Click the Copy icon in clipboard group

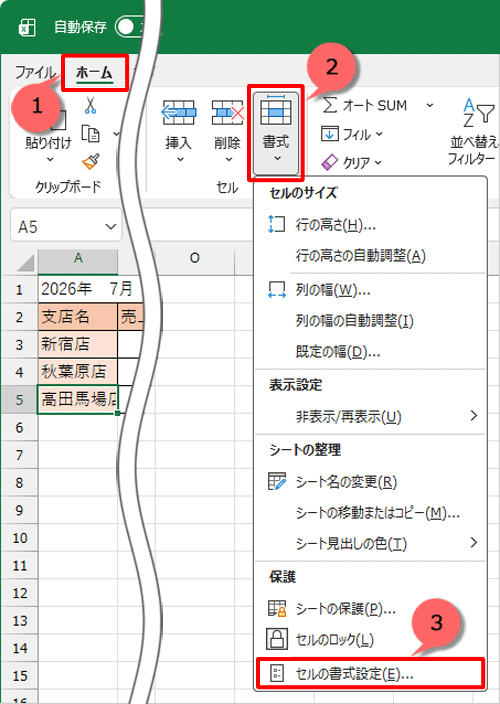coord(91,134)
